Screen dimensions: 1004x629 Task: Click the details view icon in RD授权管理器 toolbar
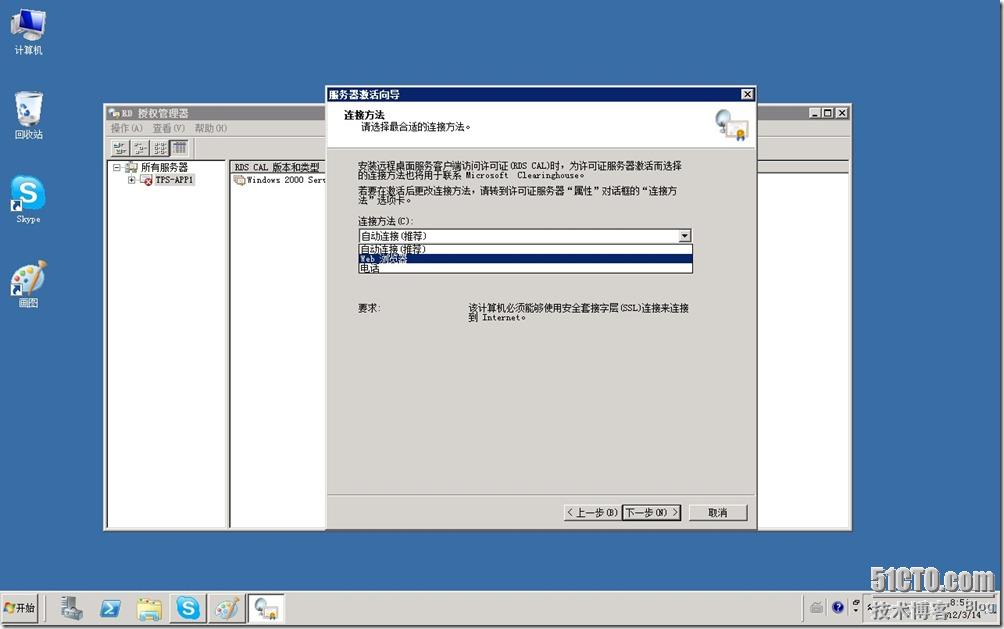[180, 148]
